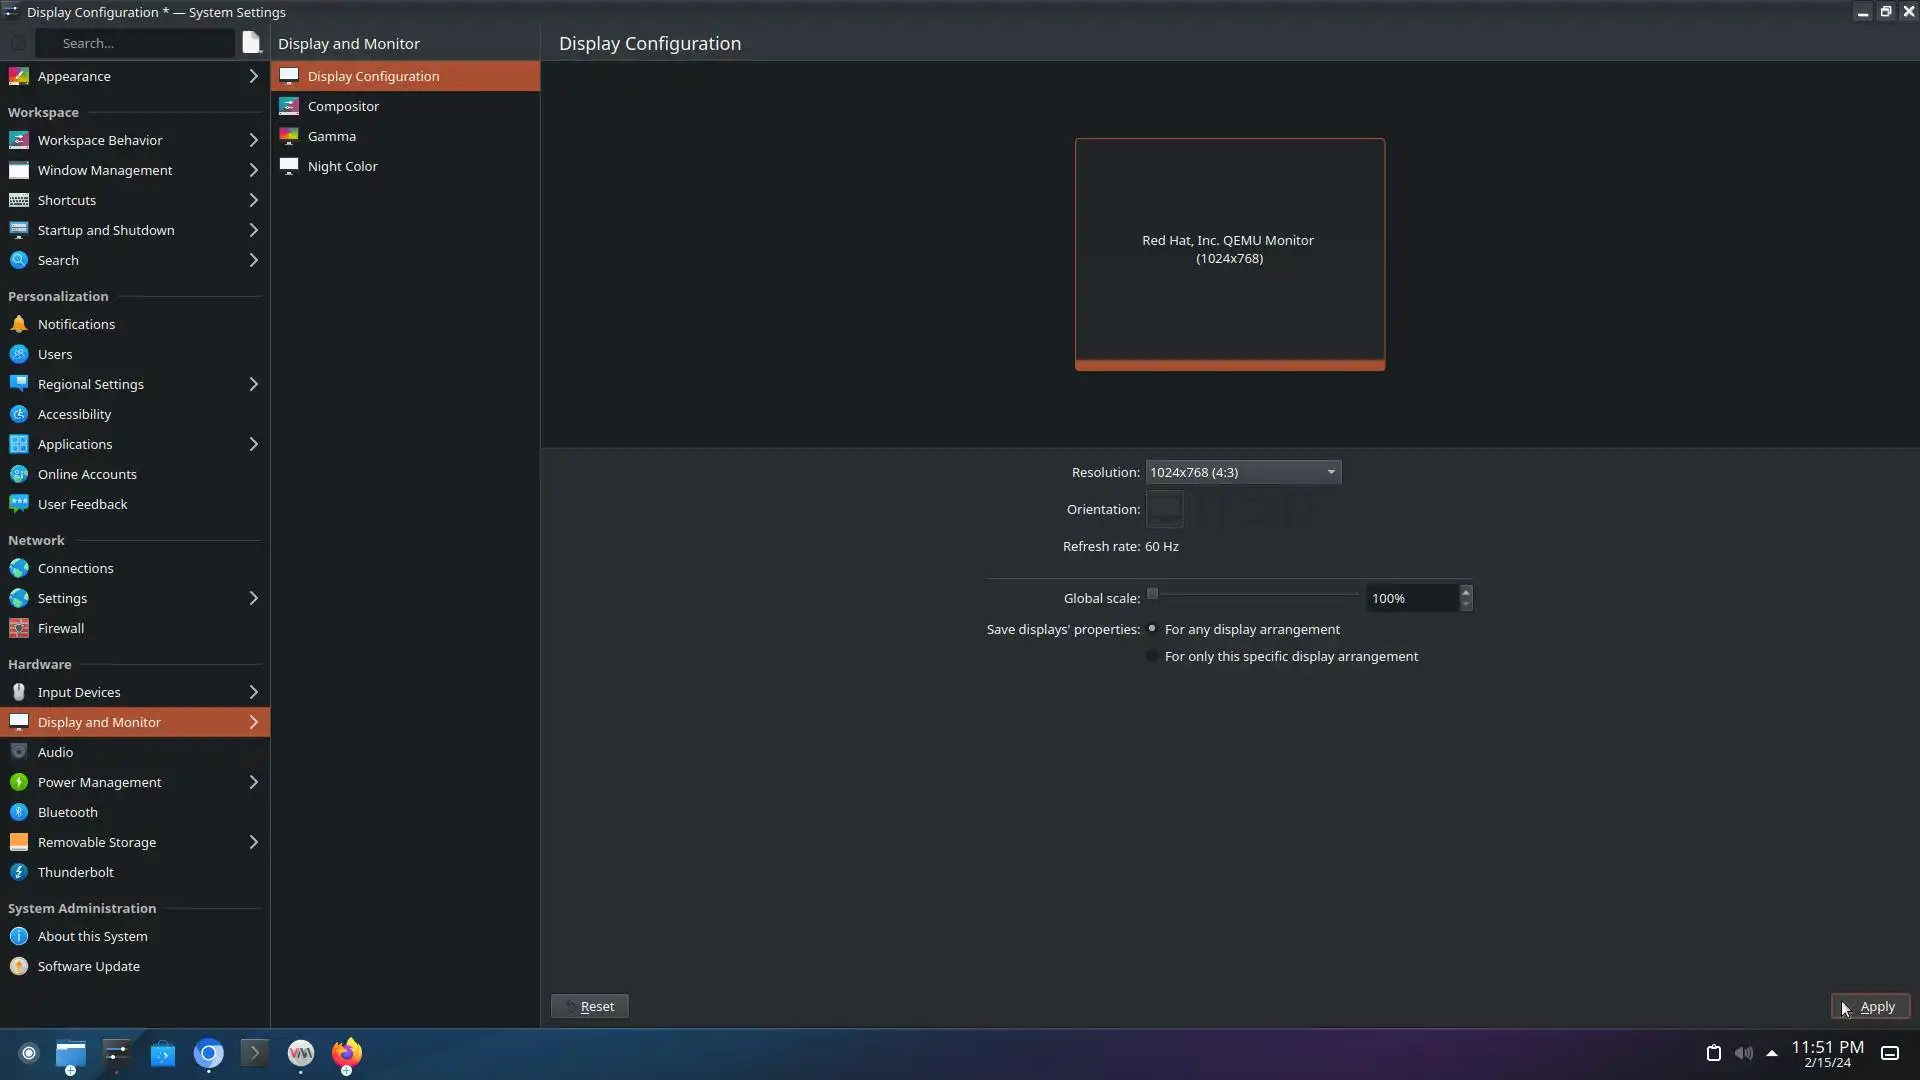Launch the Discover store taskbar icon
The width and height of the screenshot is (1920, 1080).
(163, 1053)
